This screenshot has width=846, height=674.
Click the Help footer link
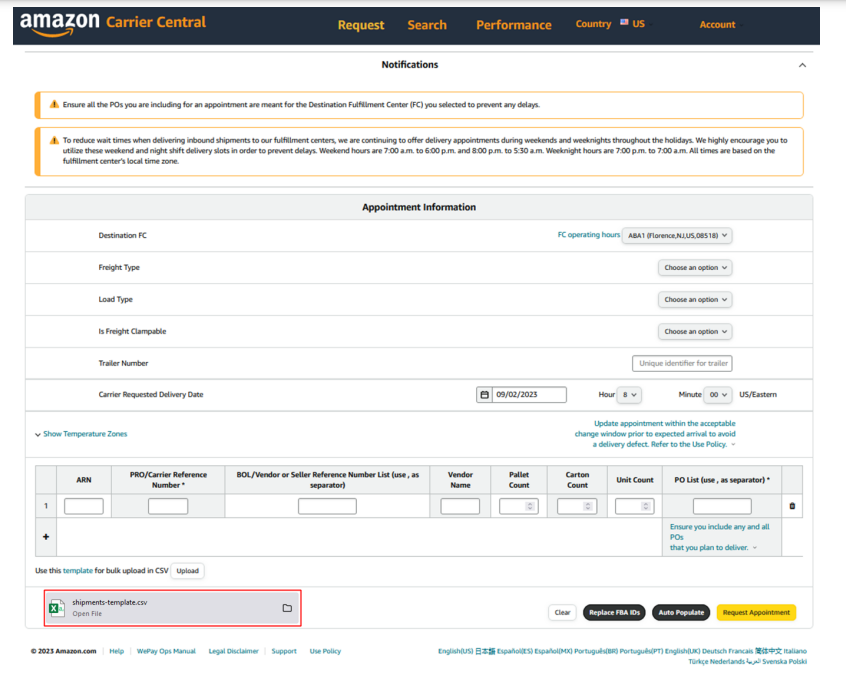[117, 651]
